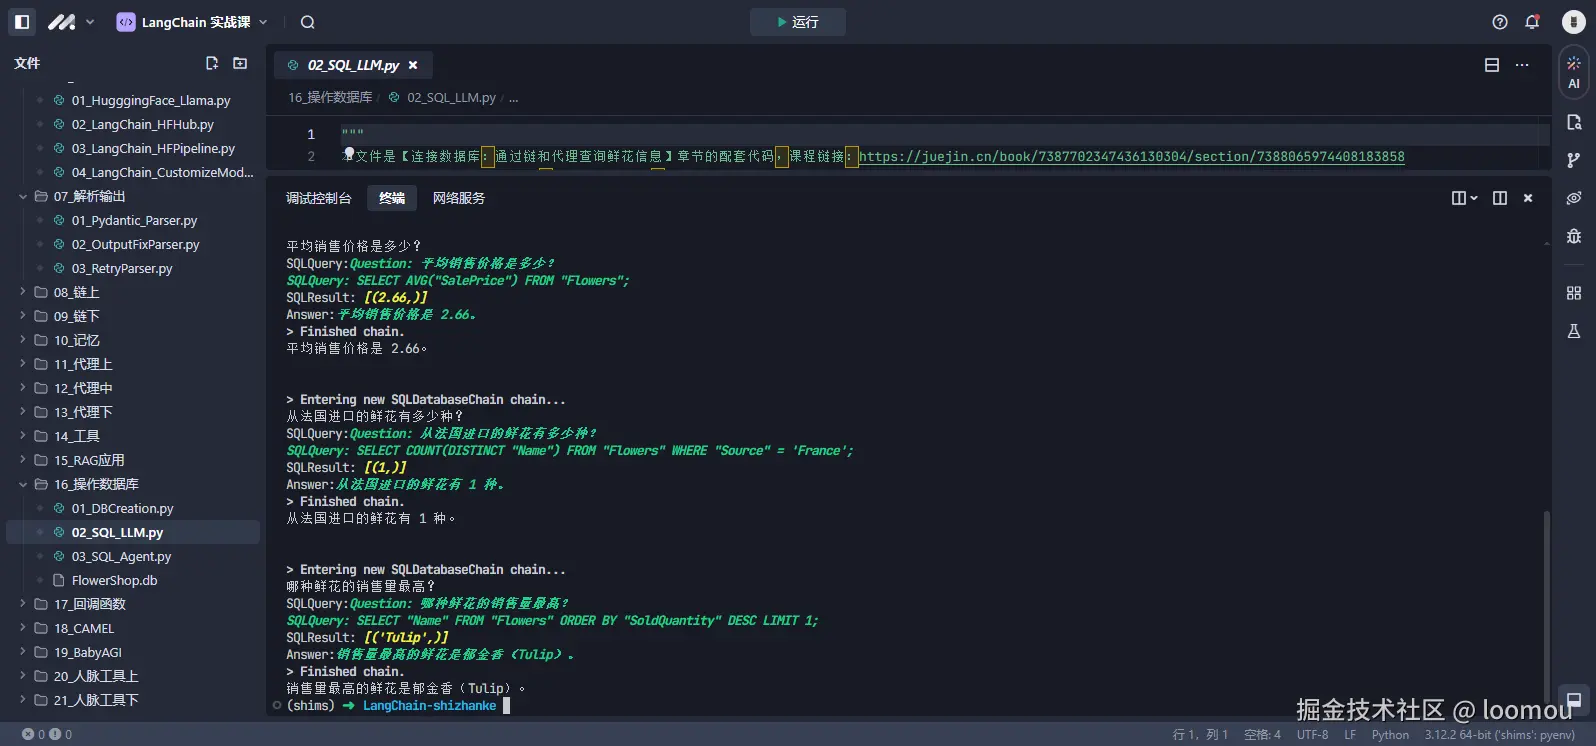Open the extensions grid icon
Viewport: 1596px width, 746px height.
point(1574,293)
